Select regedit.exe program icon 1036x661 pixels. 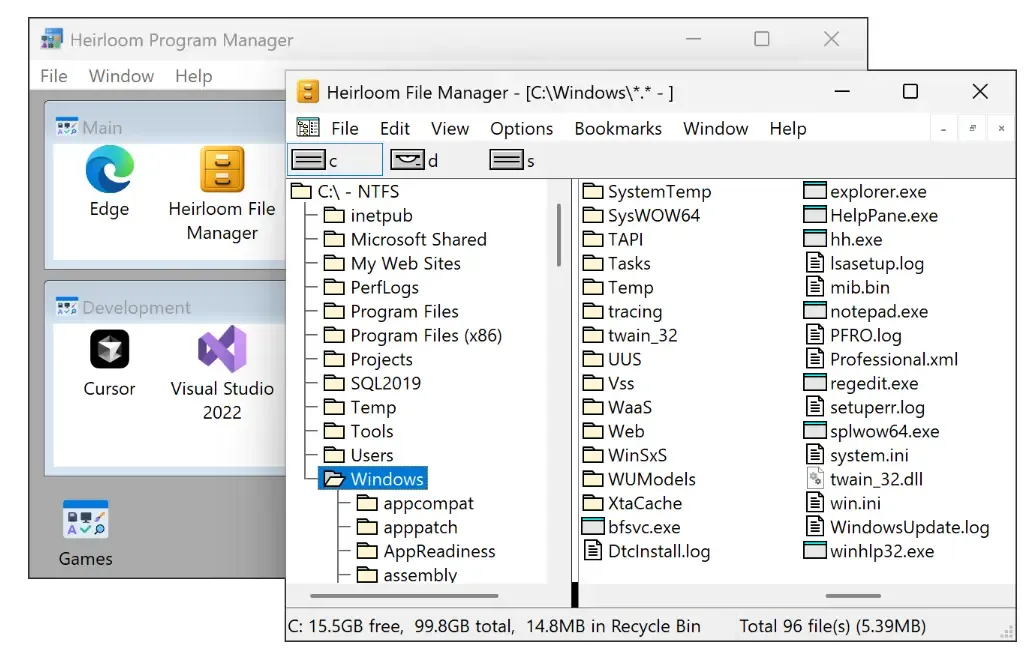coord(815,383)
